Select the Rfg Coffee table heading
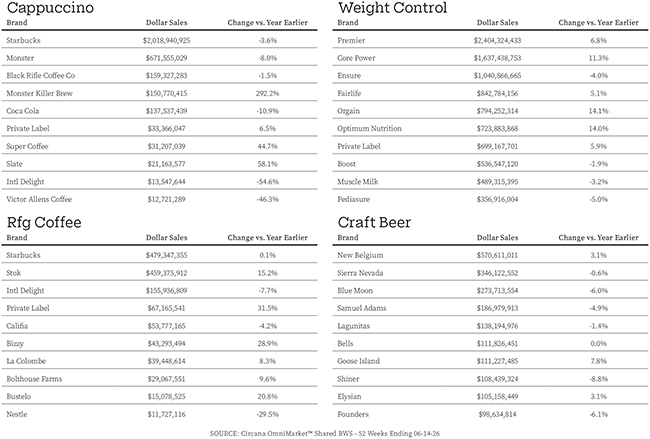The height and width of the screenshot is (439, 650). [x=44, y=223]
